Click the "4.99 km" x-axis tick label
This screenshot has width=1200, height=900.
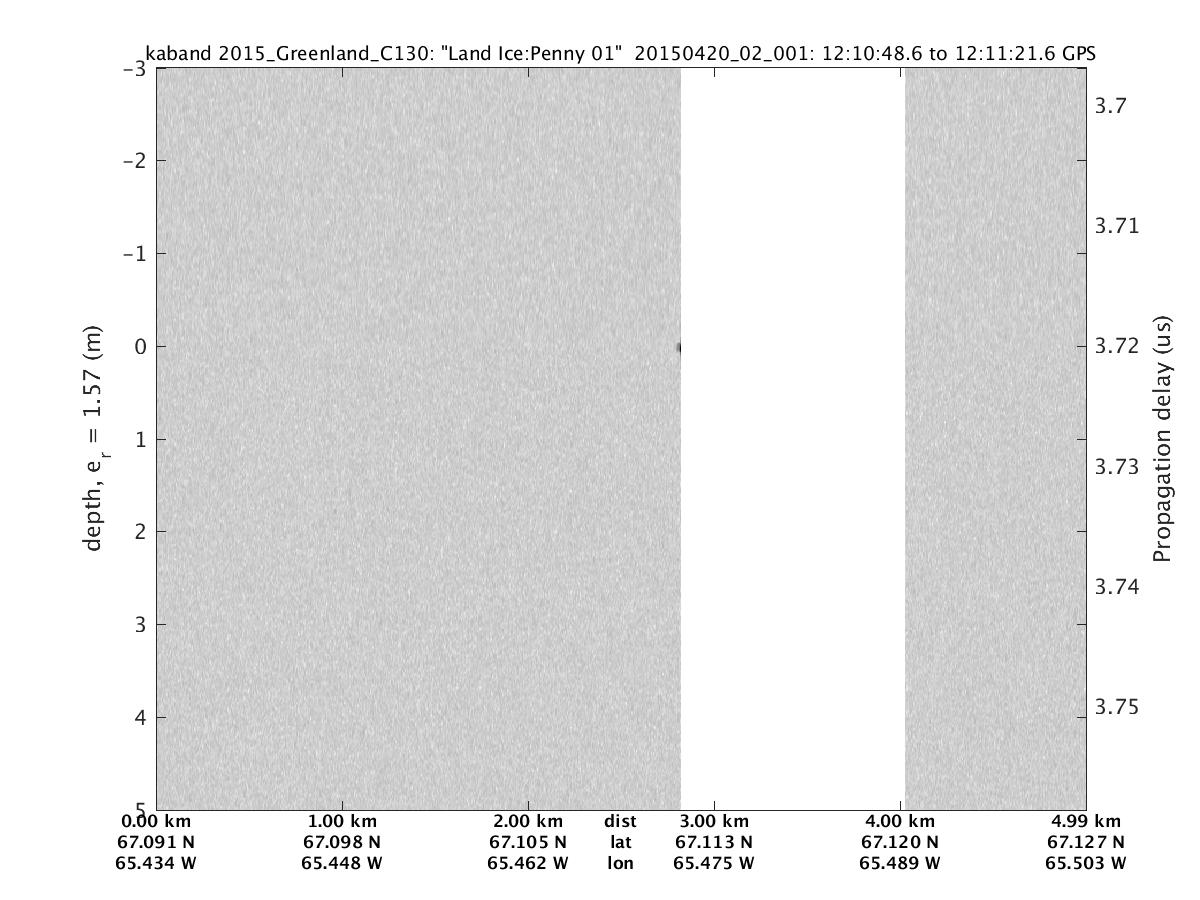1086,822
